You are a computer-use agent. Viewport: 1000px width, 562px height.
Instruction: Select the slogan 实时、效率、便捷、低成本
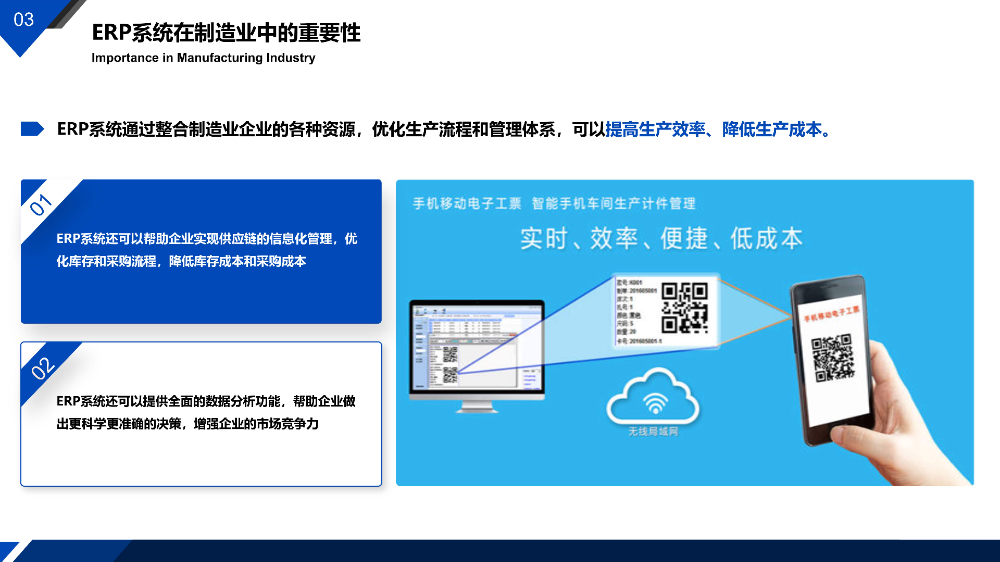coord(661,239)
